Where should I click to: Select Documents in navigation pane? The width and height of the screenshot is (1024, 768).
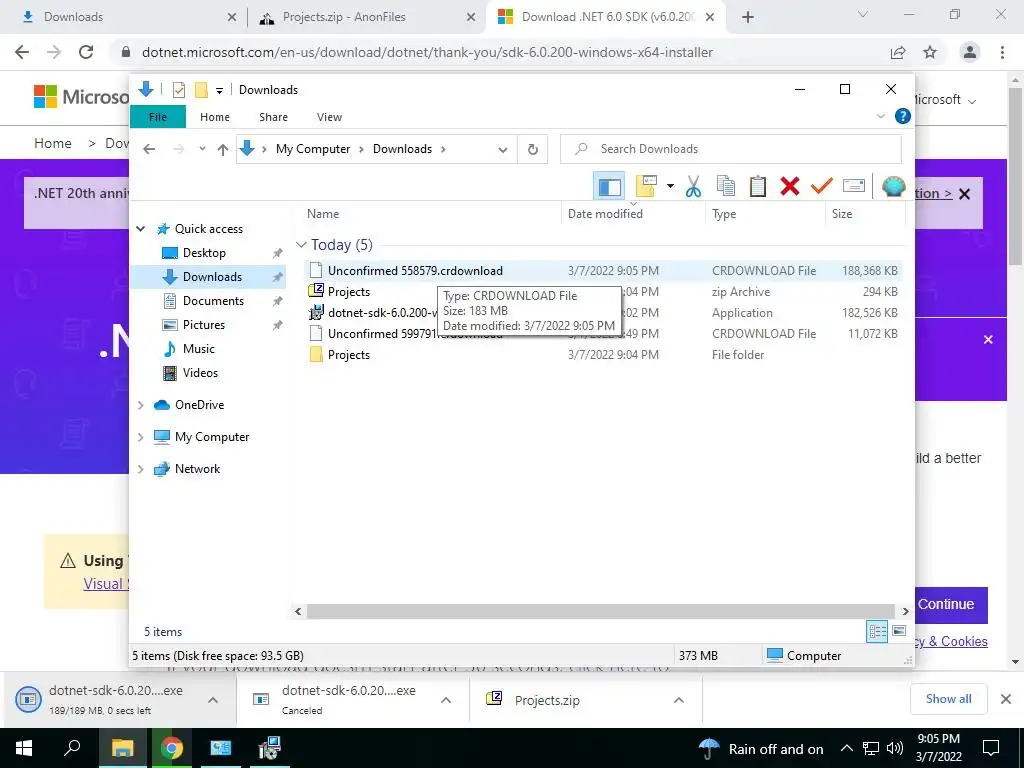[x=213, y=301]
